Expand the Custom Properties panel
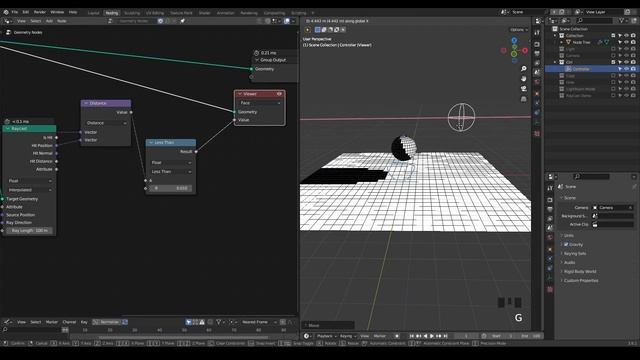The width and height of the screenshot is (640, 360). tap(581, 280)
